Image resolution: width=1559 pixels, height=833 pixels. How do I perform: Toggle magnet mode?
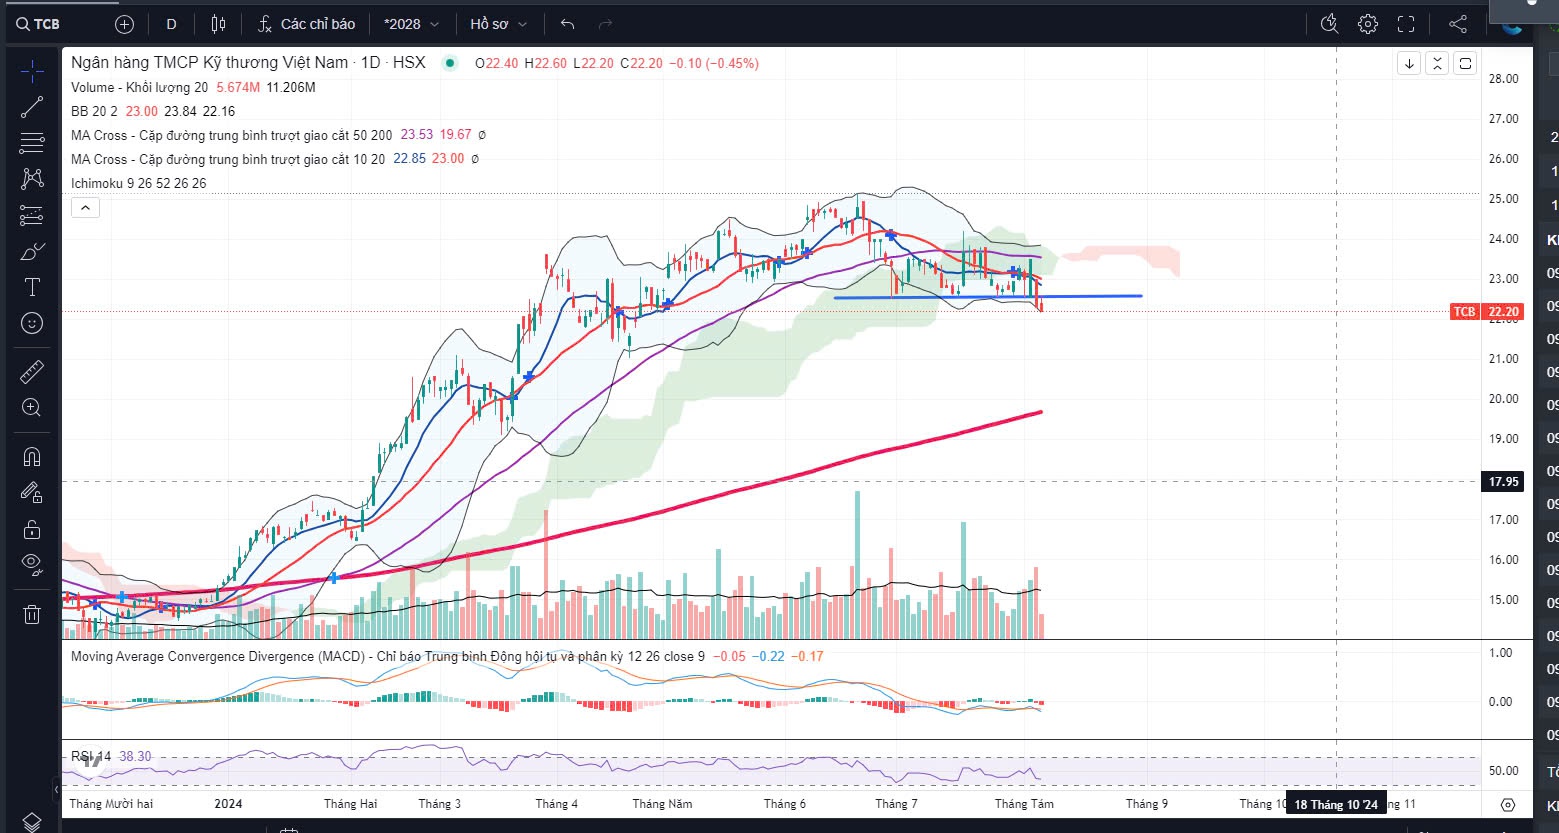32,457
